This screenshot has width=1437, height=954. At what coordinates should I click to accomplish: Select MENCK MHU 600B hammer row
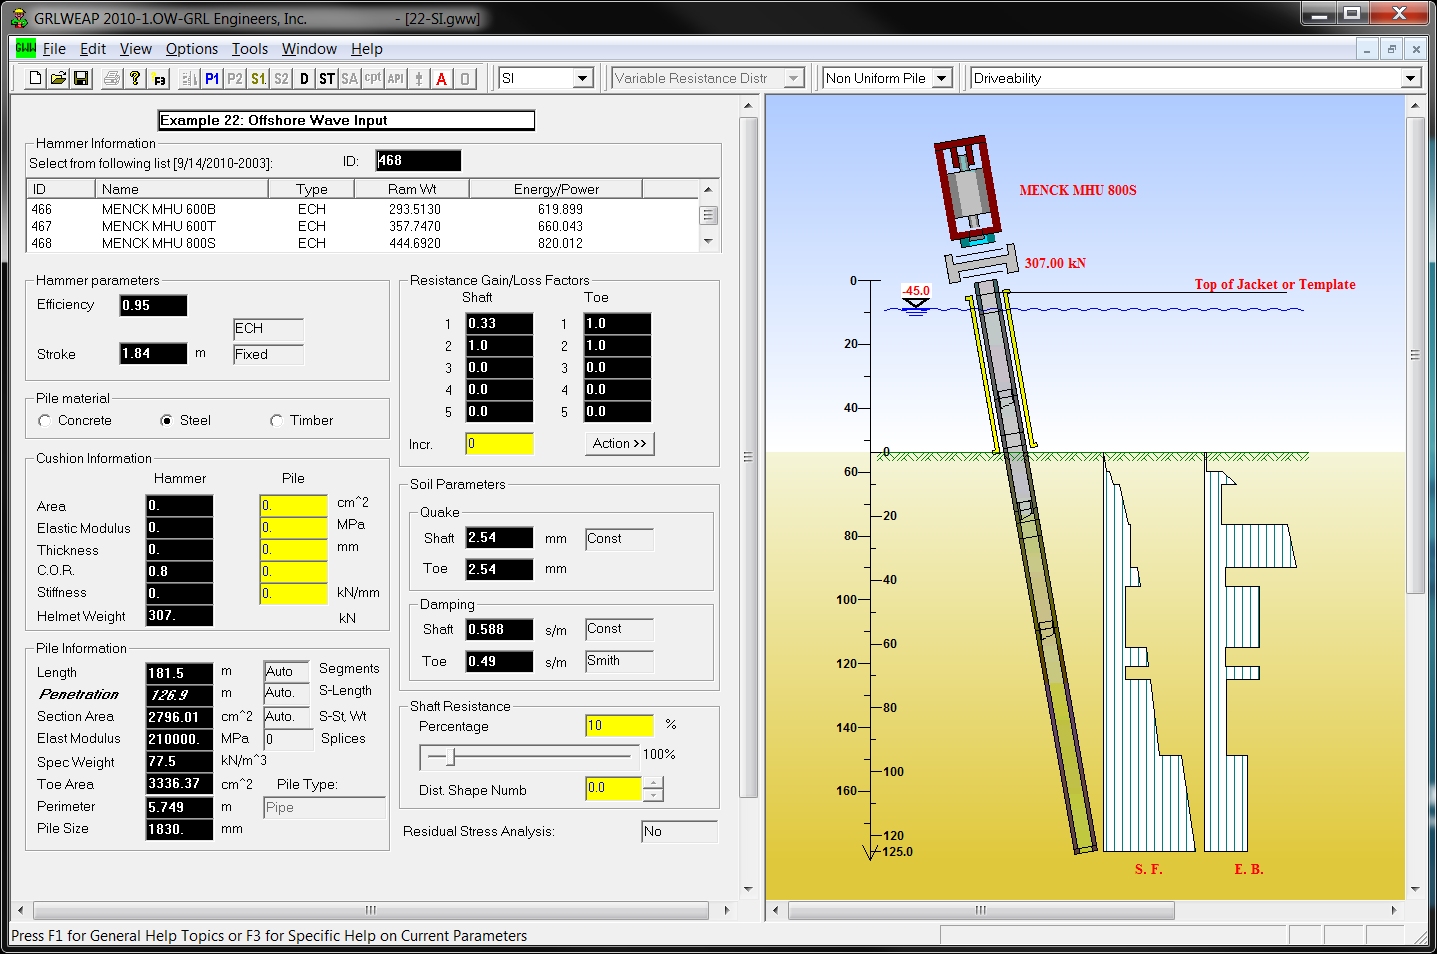[x=362, y=209]
